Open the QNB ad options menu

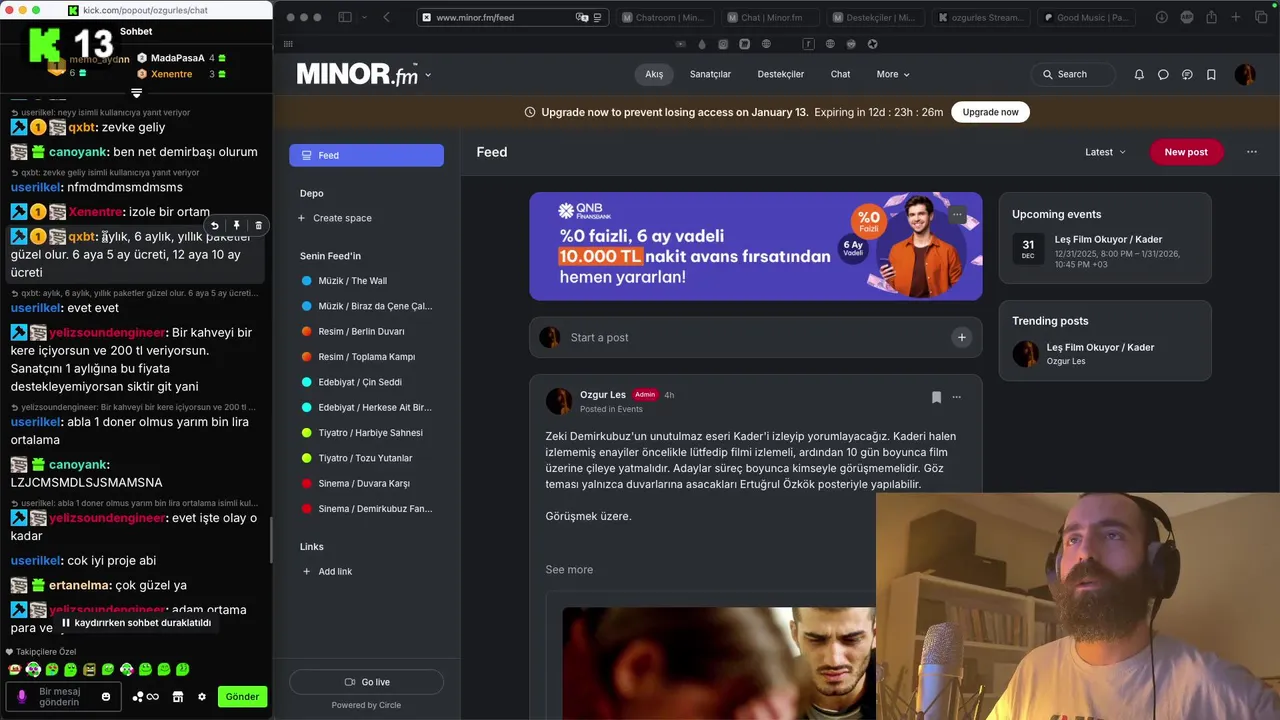coord(957,214)
